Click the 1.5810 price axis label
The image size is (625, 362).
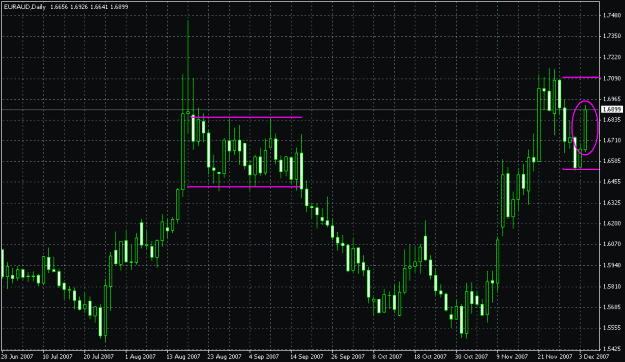click(x=612, y=286)
